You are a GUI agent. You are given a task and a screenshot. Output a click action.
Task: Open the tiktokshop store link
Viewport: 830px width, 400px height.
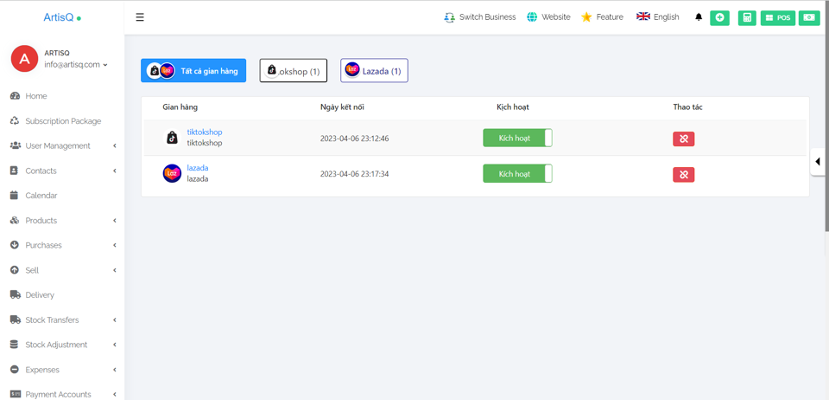click(204, 132)
